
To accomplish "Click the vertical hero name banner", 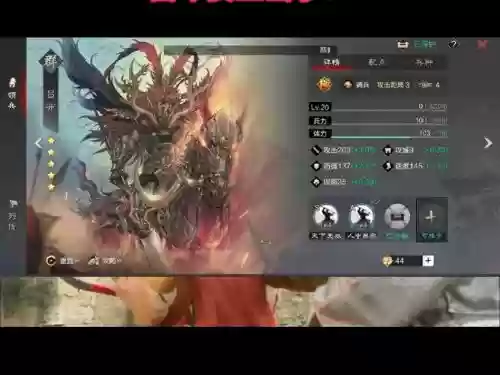I will (51, 102).
